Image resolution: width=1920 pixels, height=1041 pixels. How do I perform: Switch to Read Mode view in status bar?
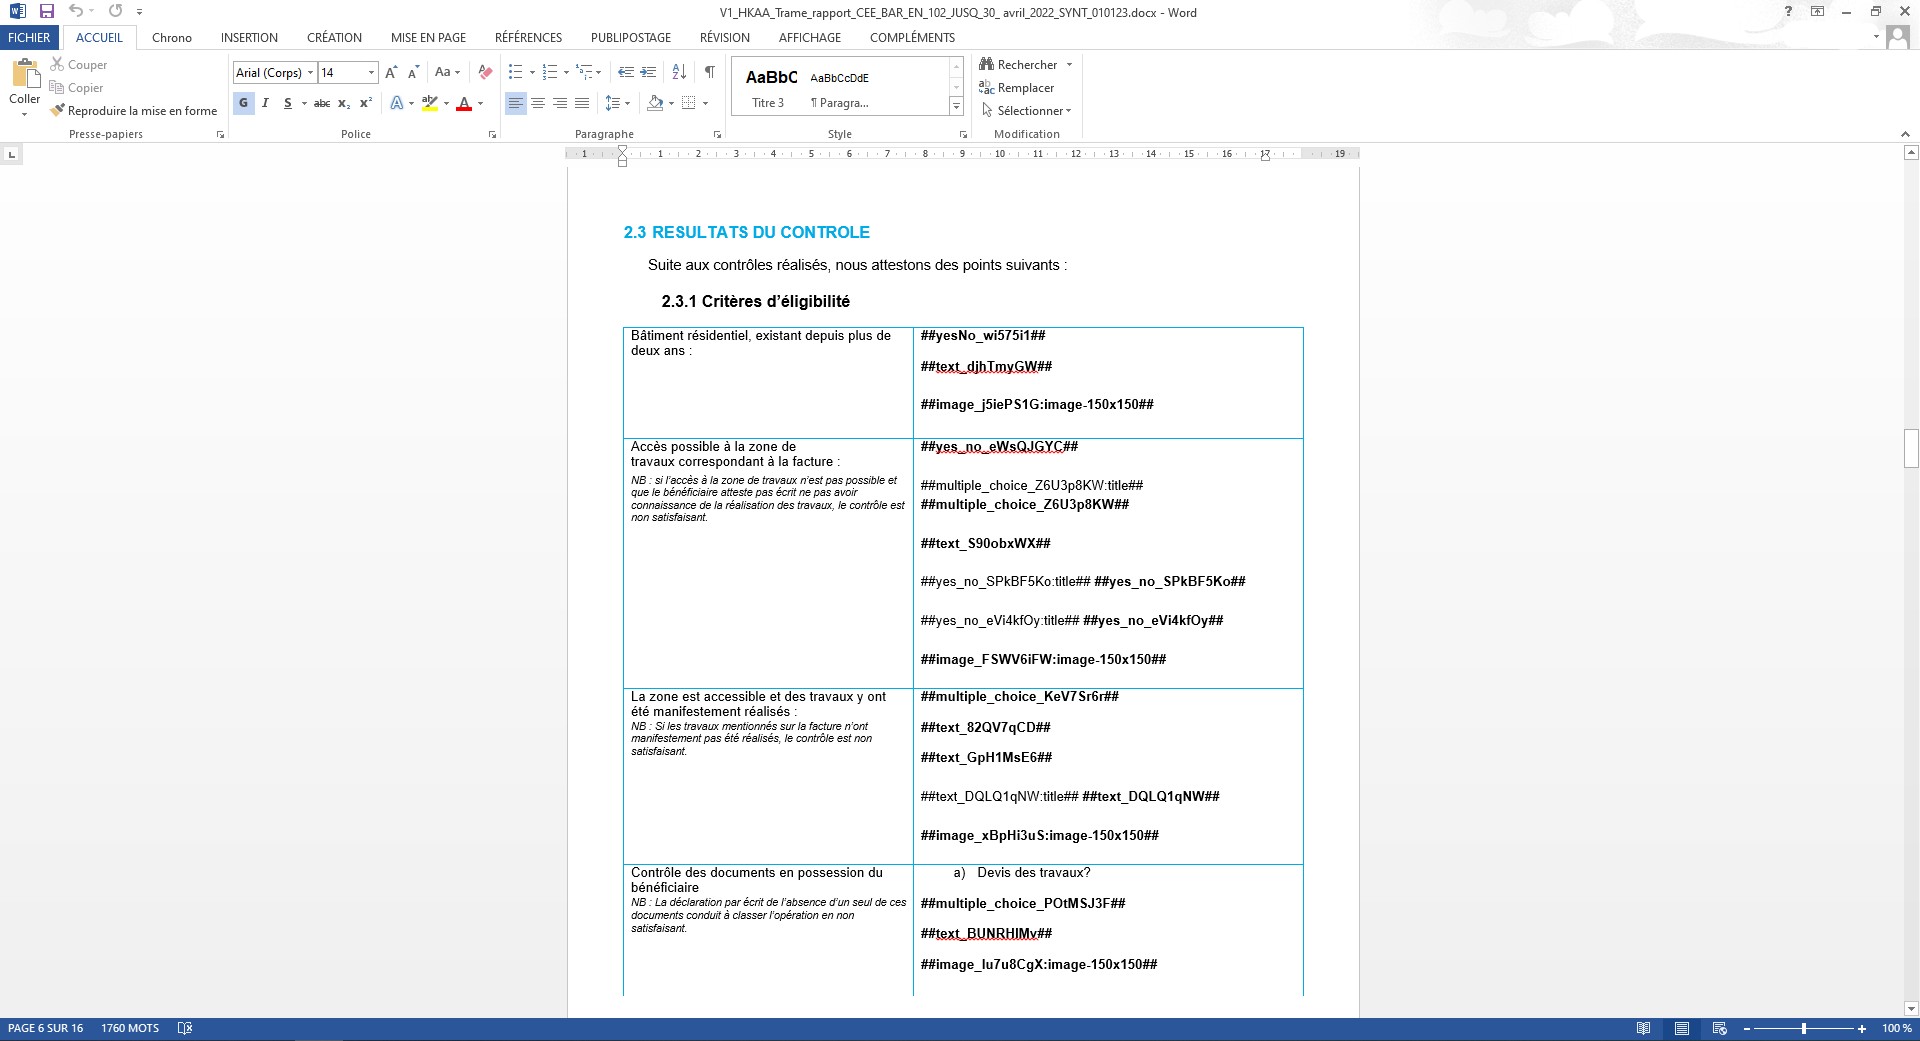(x=1643, y=1028)
